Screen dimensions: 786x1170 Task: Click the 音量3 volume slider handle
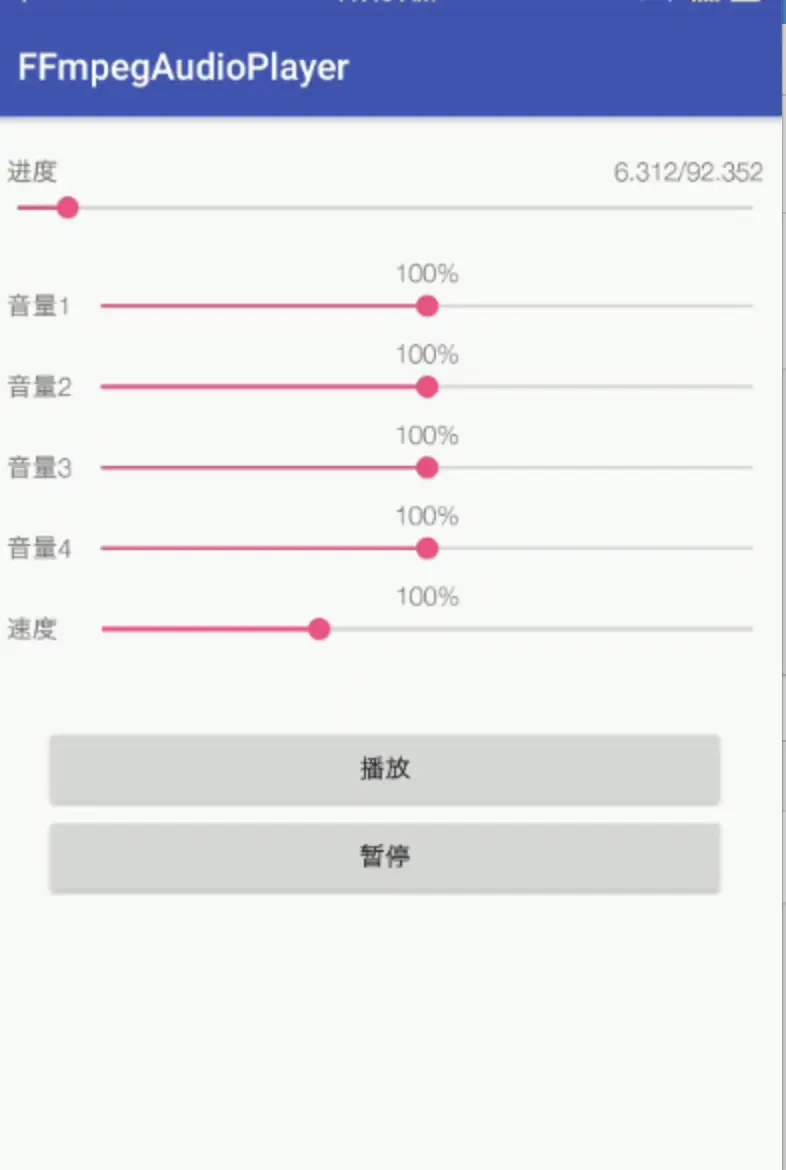click(427, 467)
